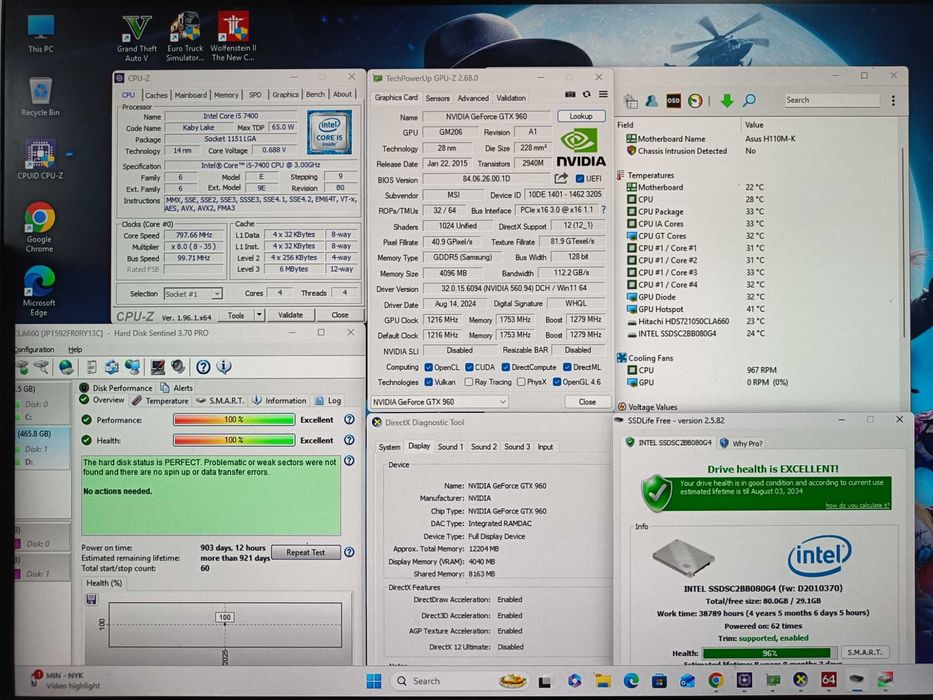Screen dimensions: 933x700
Task: Click the 'how do you calculate it?' link in SSDLife
Action: [857, 505]
